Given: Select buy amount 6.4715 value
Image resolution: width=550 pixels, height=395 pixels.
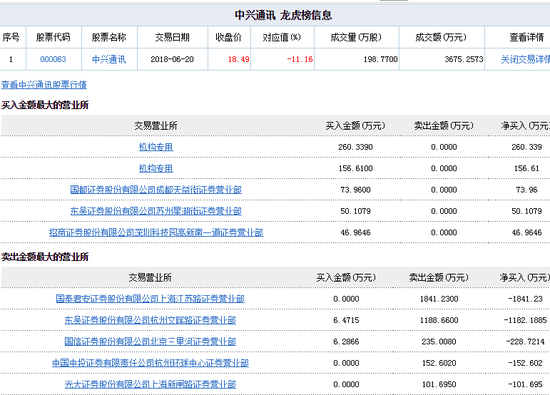Looking at the screenshot, I should tap(346, 320).
